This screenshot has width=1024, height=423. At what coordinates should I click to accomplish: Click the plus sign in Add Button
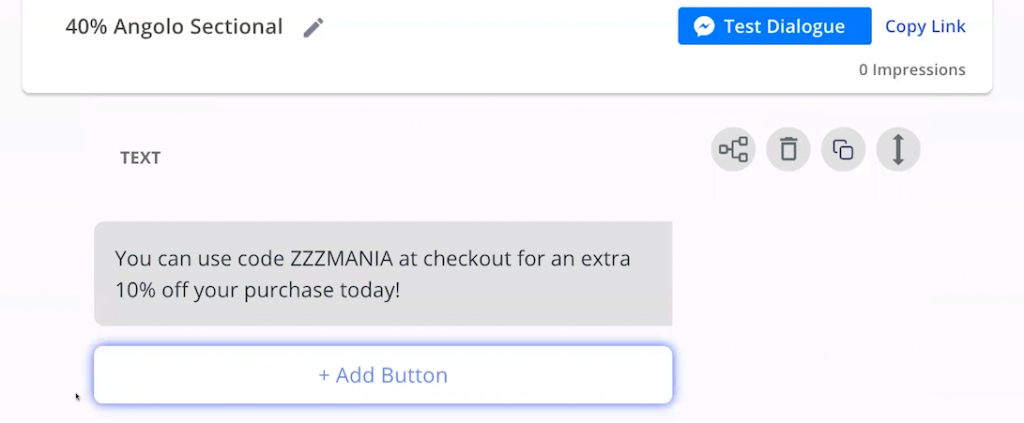pos(324,376)
